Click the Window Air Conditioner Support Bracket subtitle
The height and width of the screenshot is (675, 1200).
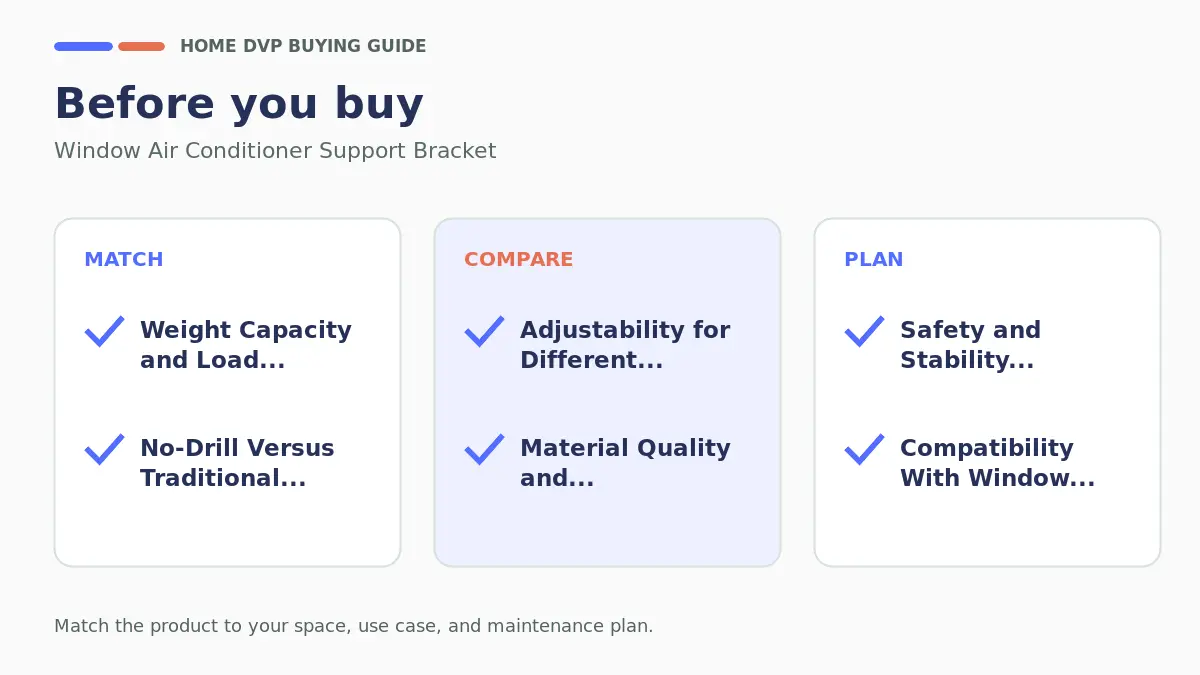point(275,151)
